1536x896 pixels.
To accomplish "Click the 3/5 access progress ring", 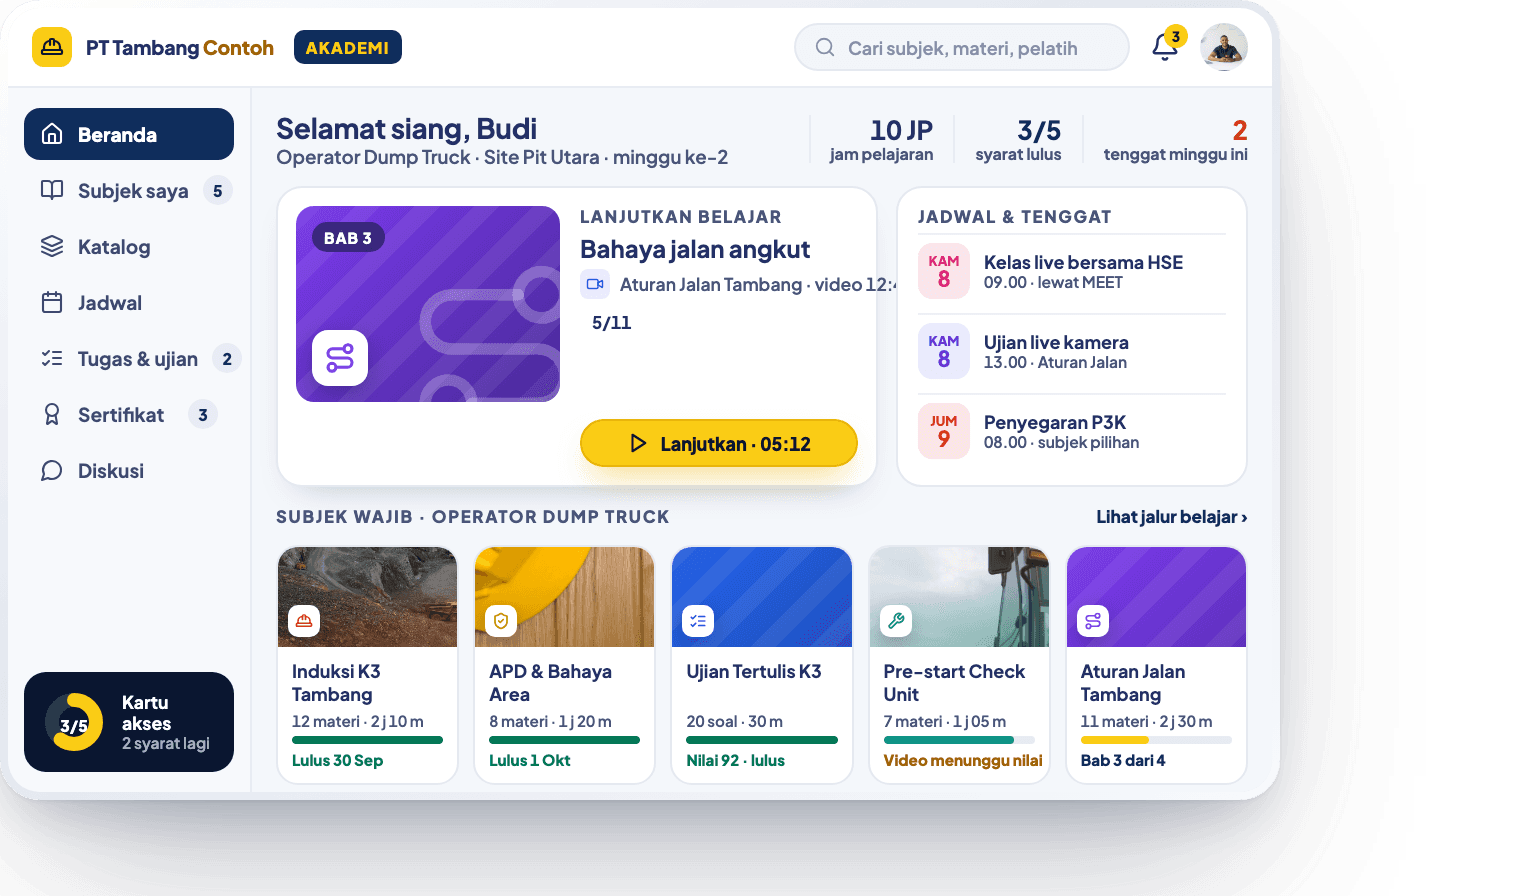I will click(74, 722).
